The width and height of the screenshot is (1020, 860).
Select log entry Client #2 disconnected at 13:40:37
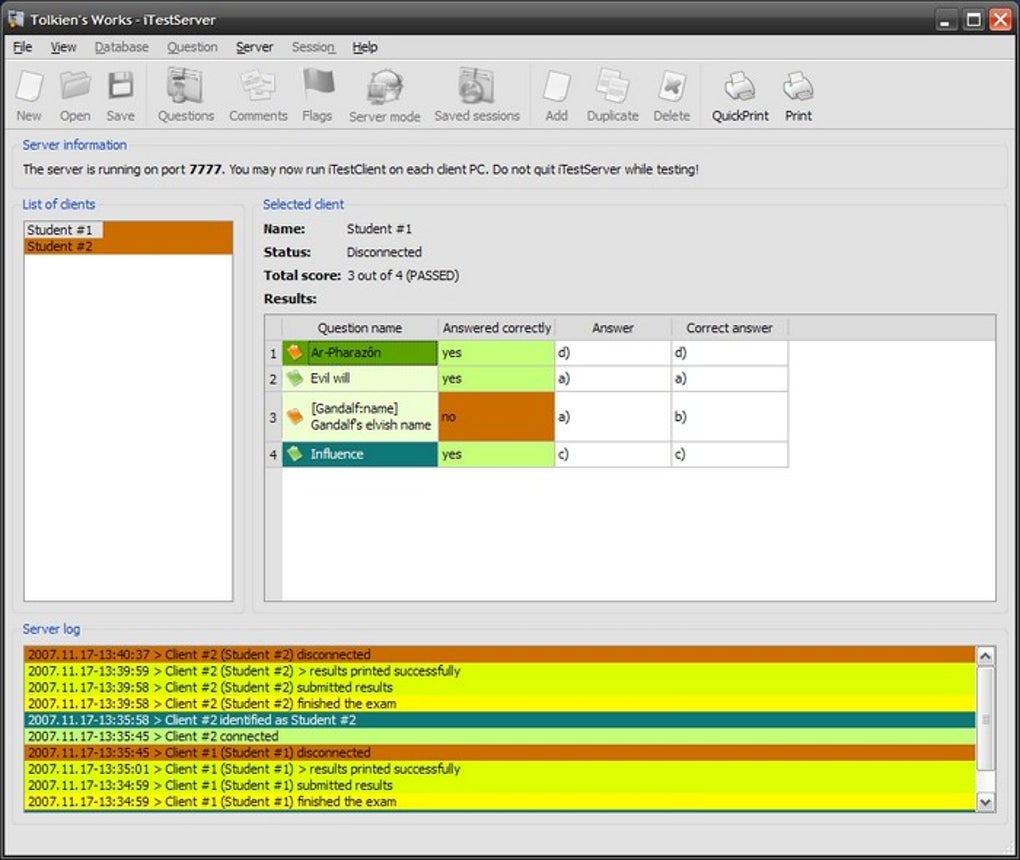[x=500, y=654]
